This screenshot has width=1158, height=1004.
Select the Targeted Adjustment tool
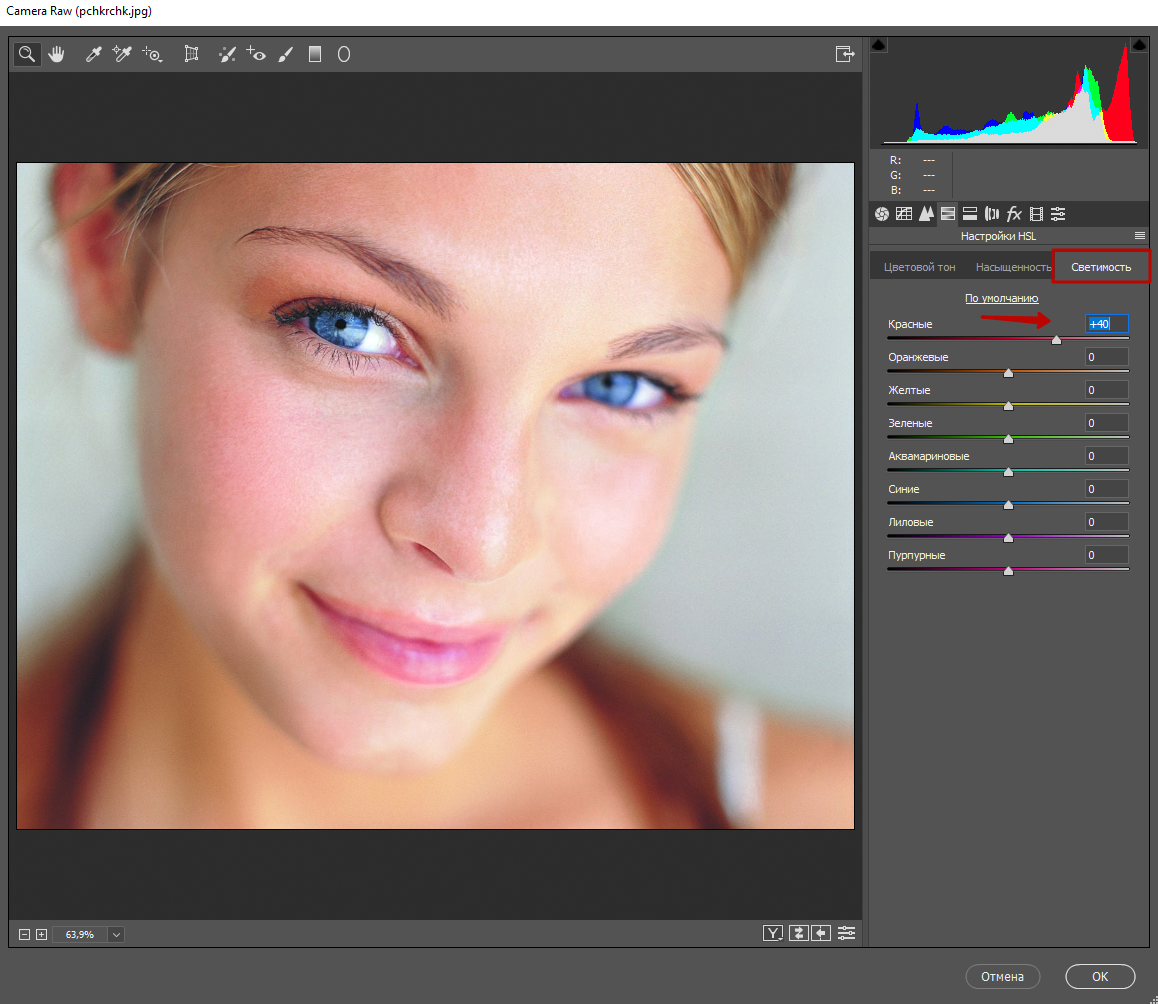[152, 54]
